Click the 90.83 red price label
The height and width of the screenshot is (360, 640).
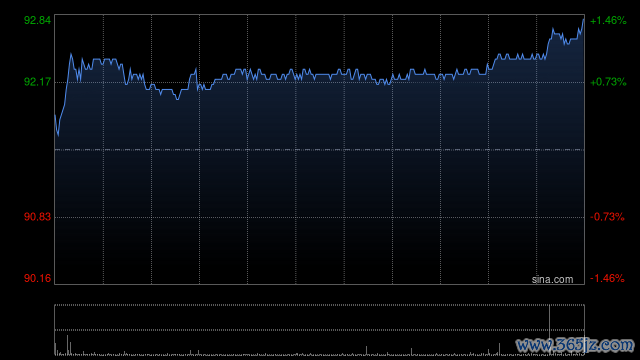click(x=37, y=216)
